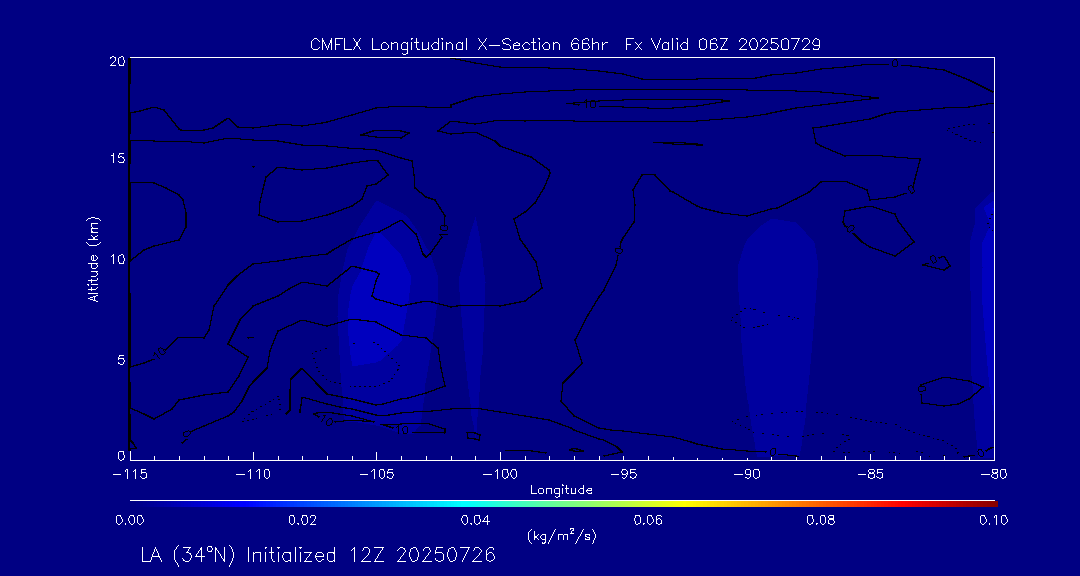Select the Valid 06Z 20250729 timestamp text
The width and height of the screenshot is (1080, 576).
pos(737,44)
